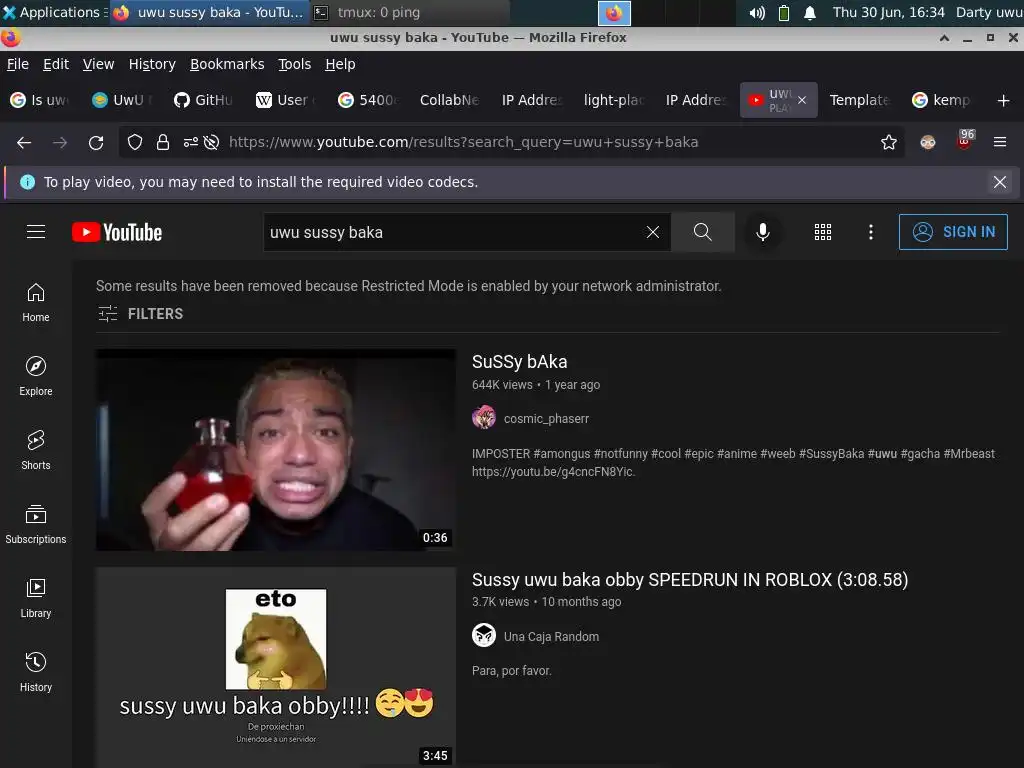
Task: Click the Firefox forward arrow
Action: pyautogui.click(x=60, y=142)
